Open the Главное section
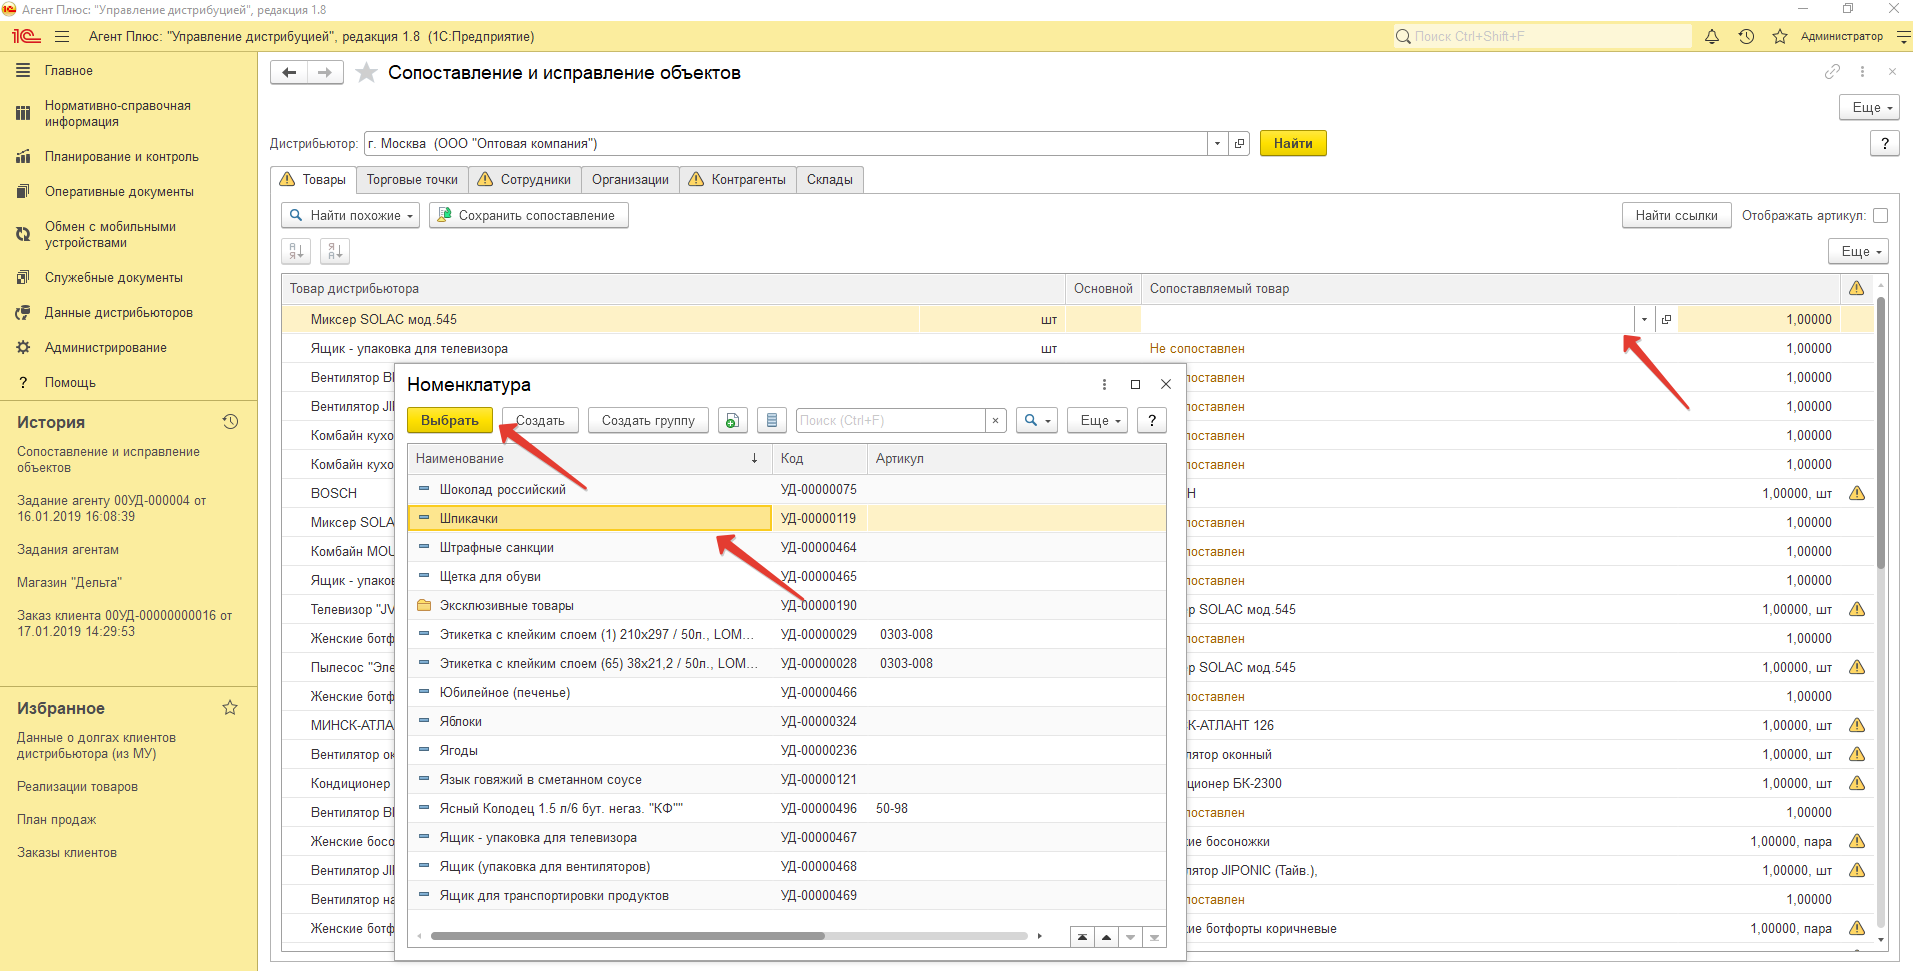The image size is (1913, 971). coord(68,70)
